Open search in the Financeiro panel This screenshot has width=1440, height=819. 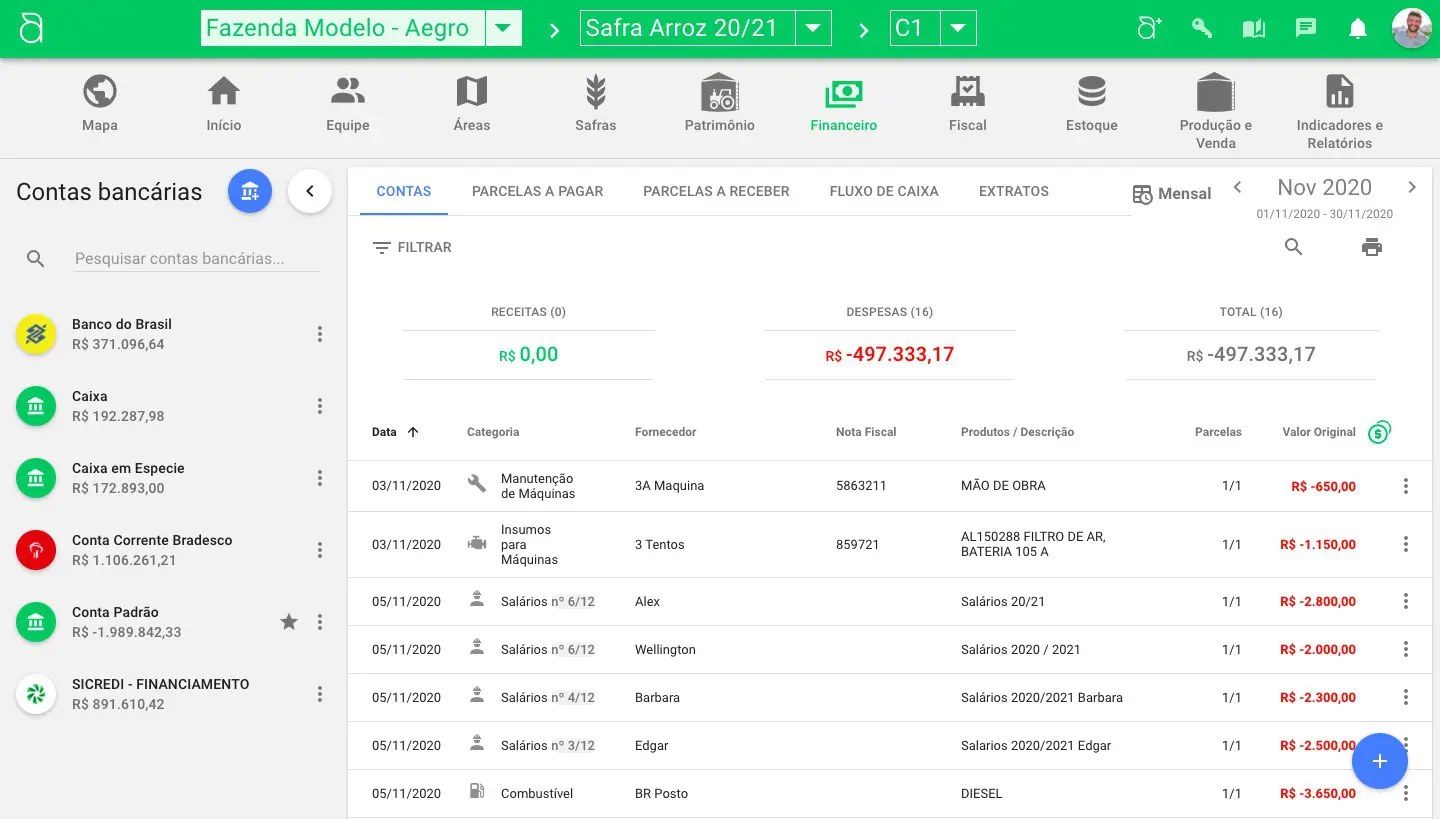pyautogui.click(x=1294, y=246)
